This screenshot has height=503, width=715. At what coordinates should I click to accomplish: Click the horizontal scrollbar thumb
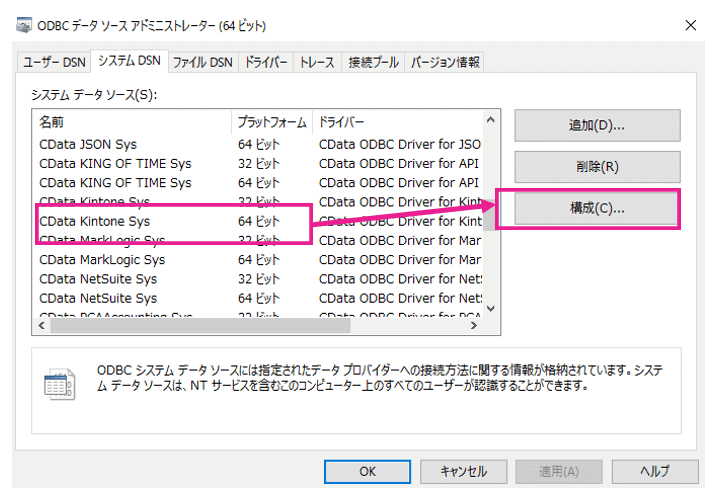click(200, 326)
